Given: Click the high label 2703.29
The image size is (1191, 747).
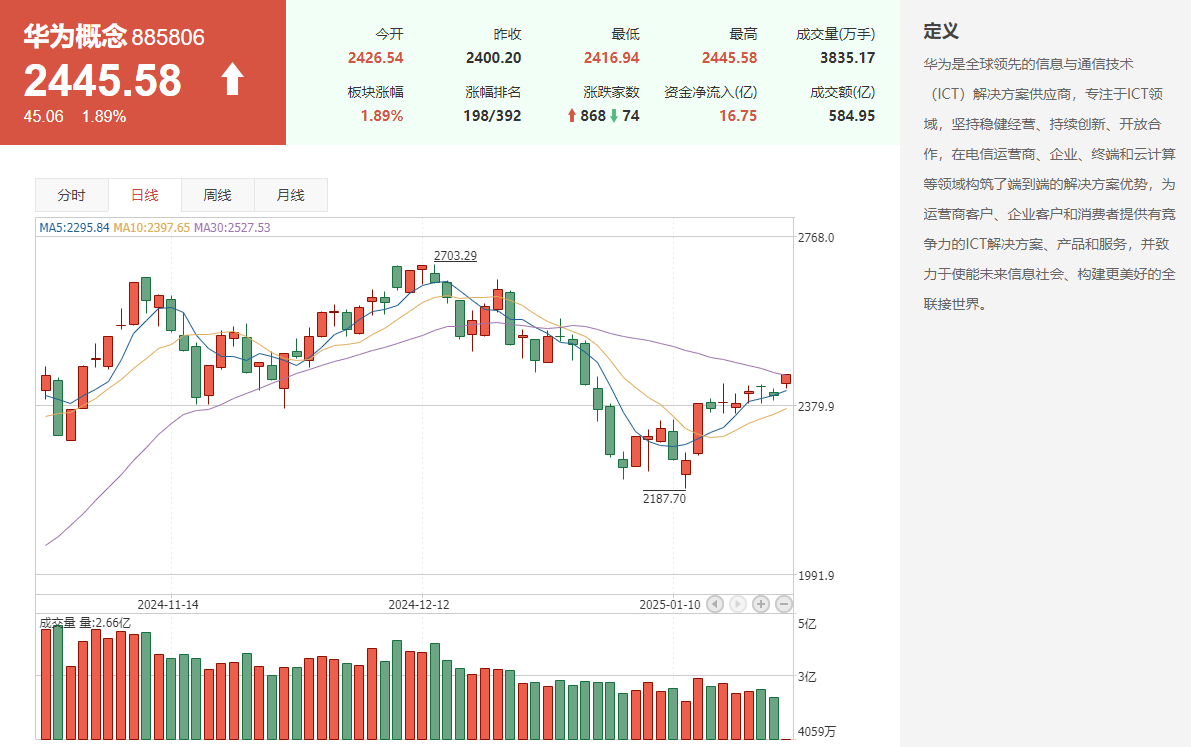Looking at the screenshot, I should pos(455,255).
